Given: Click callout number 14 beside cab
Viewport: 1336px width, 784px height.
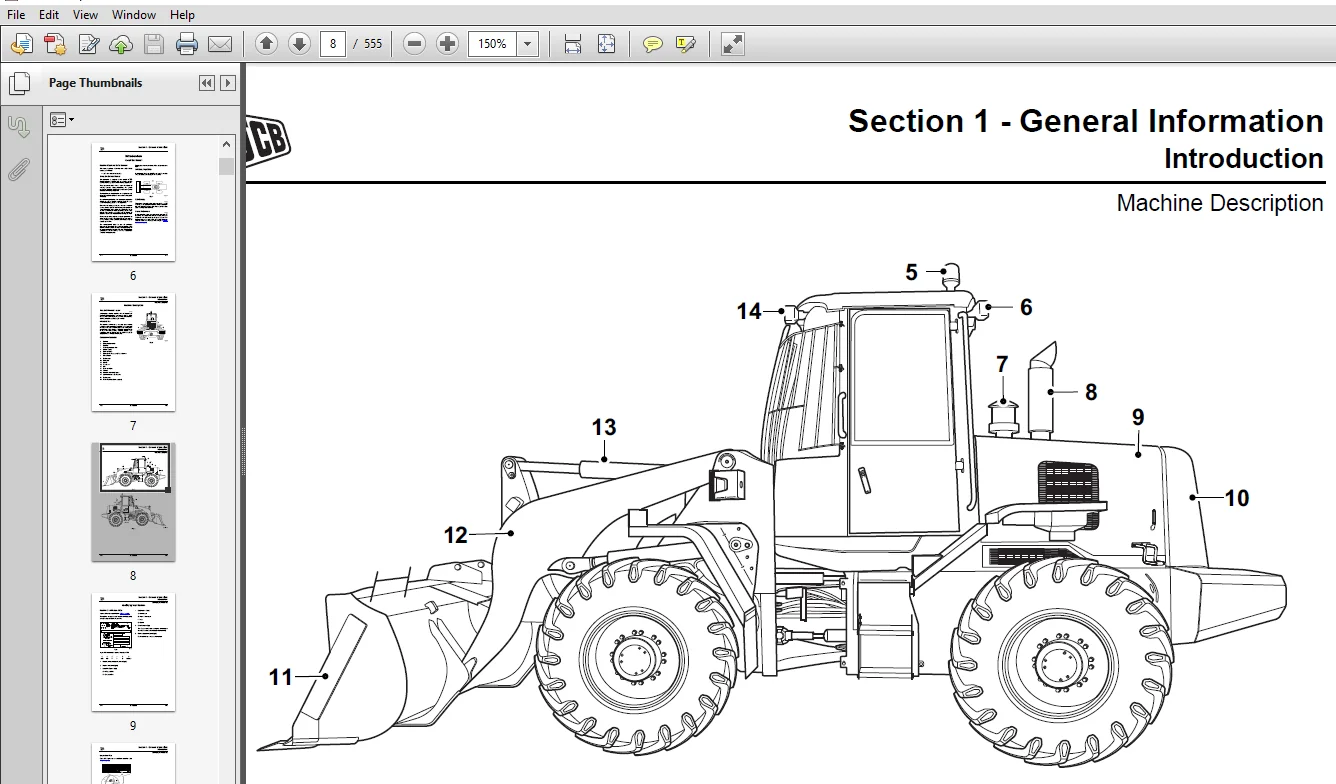Looking at the screenshot, I should [x=749, y=312].
